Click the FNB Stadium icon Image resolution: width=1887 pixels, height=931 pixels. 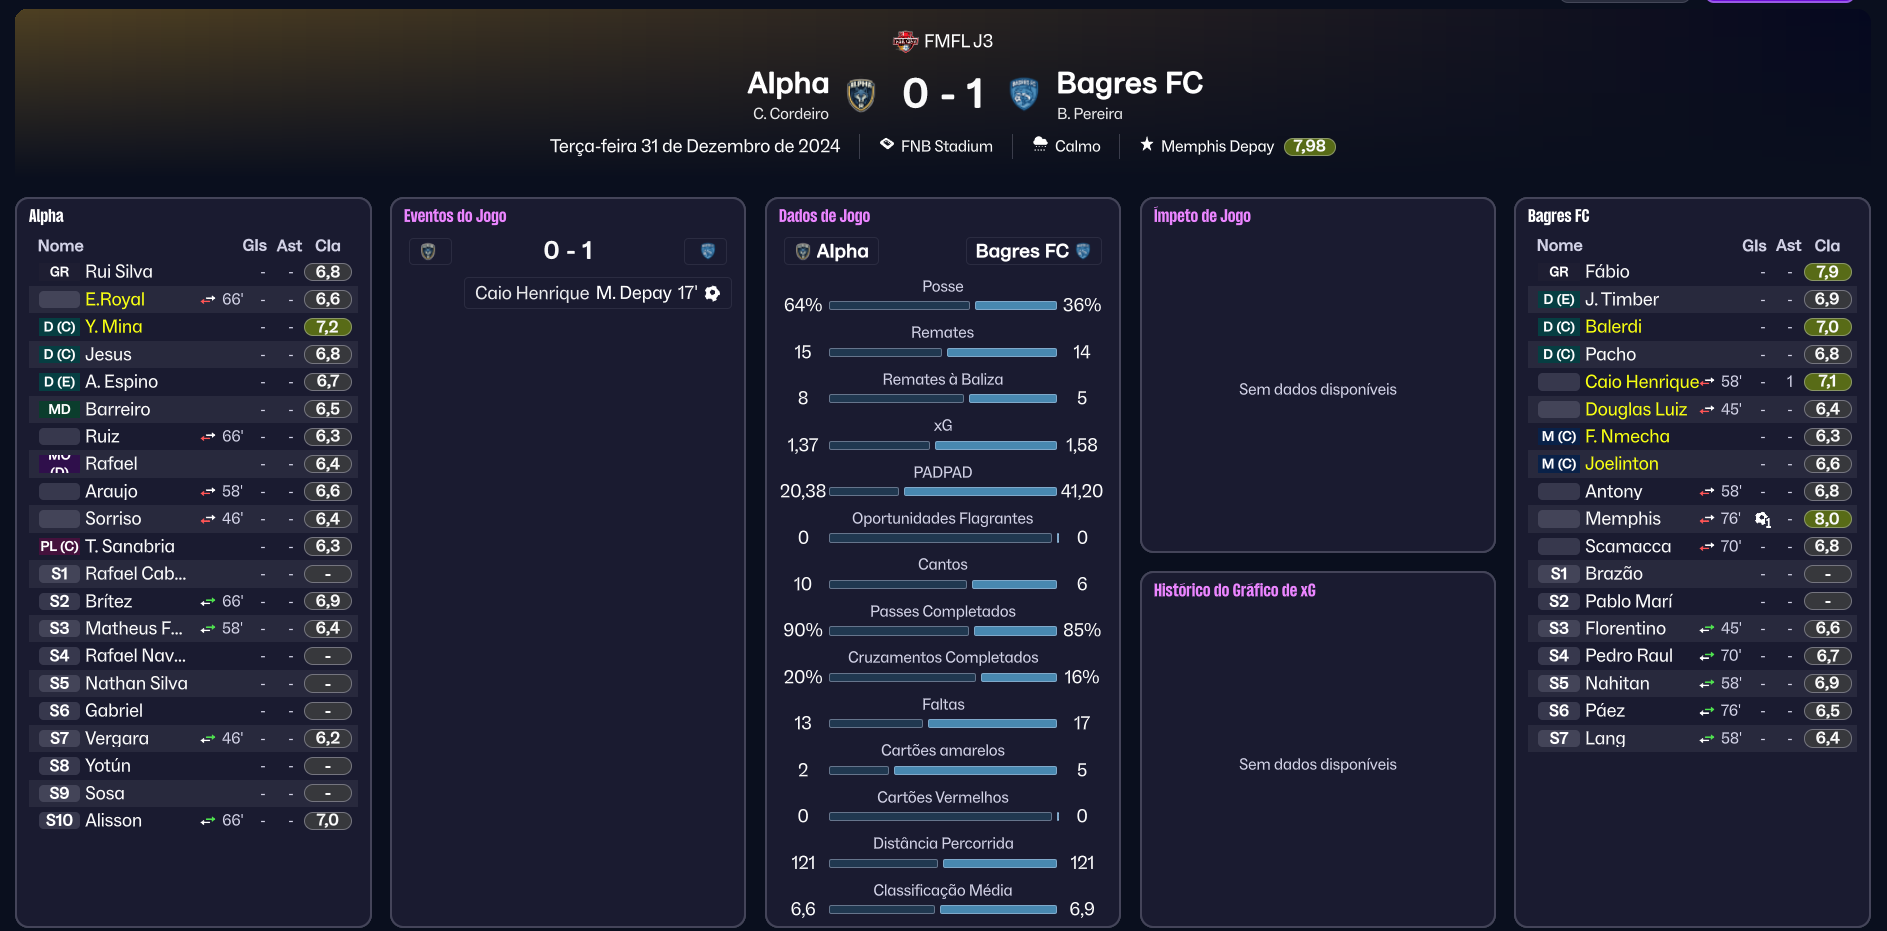point(887,145)
